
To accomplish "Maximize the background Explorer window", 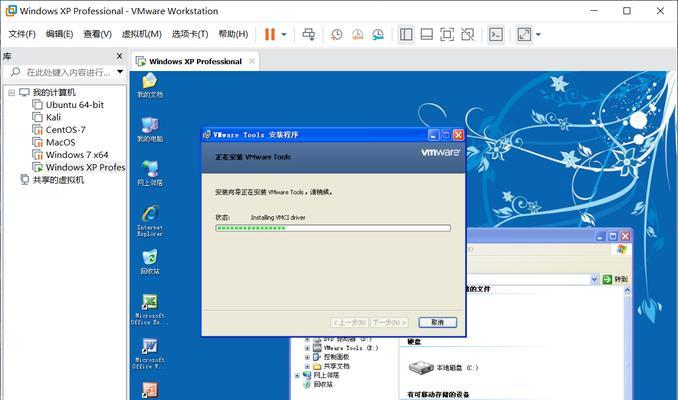I will [x=613, y=236].
